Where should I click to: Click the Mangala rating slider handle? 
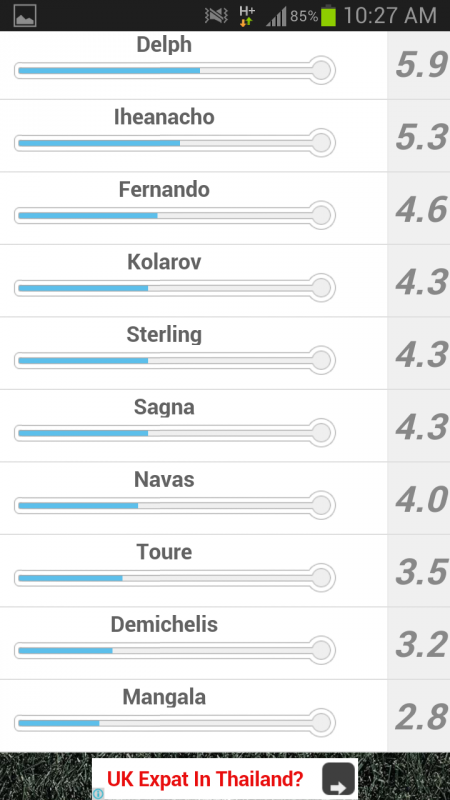pos(321,722)
